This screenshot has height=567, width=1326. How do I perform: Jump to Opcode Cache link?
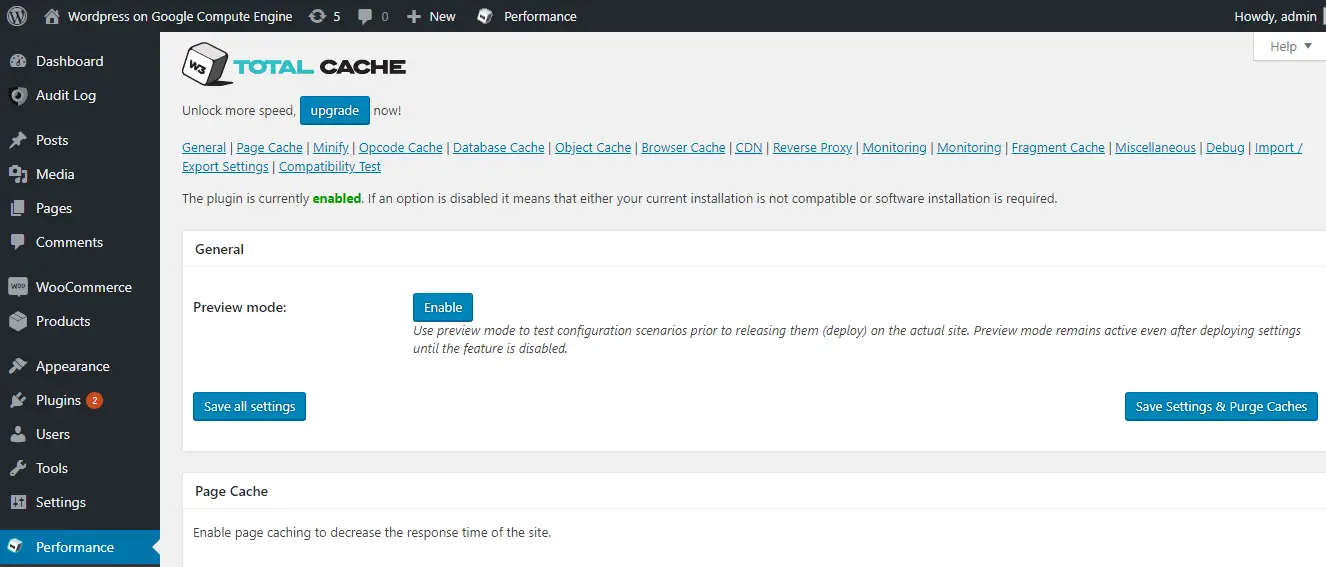click(401, 147)
